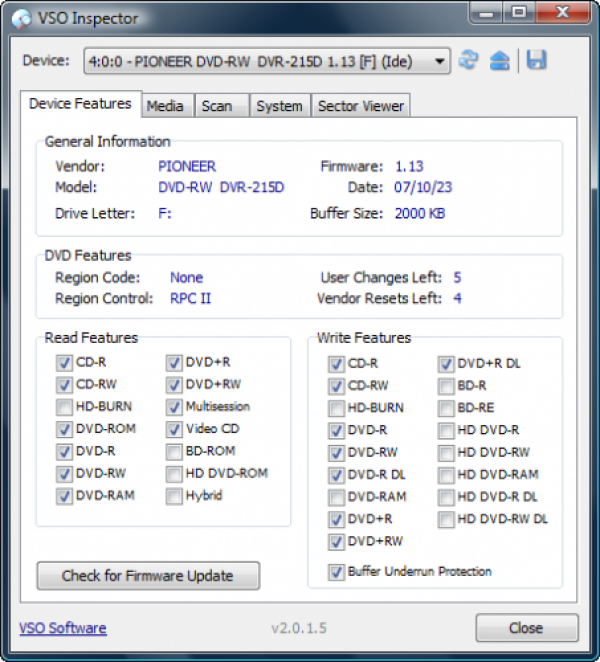The height and width of the screenshot is (662, 600).
Task: Click the buffer size value 2000 KB
Action: point(420,214)
